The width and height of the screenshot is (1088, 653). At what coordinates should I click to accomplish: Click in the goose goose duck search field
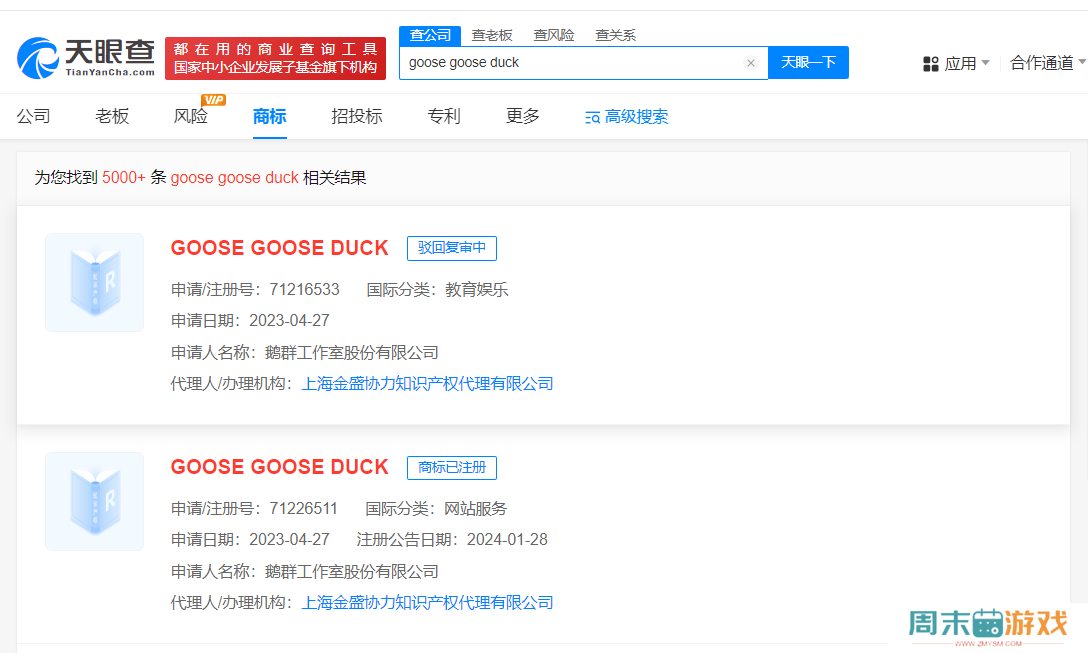pos(570,63)
